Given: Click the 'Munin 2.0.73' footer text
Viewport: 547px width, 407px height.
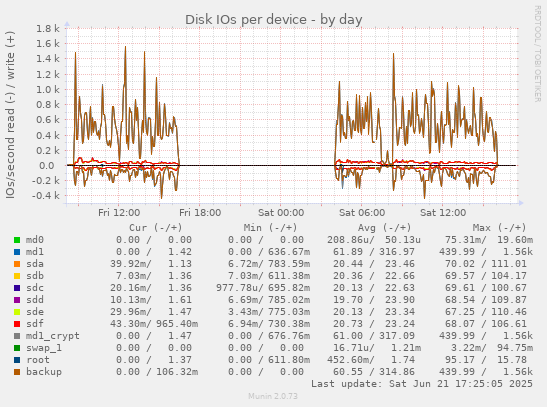Looking at the screenshot, I should tap(273, 396).
